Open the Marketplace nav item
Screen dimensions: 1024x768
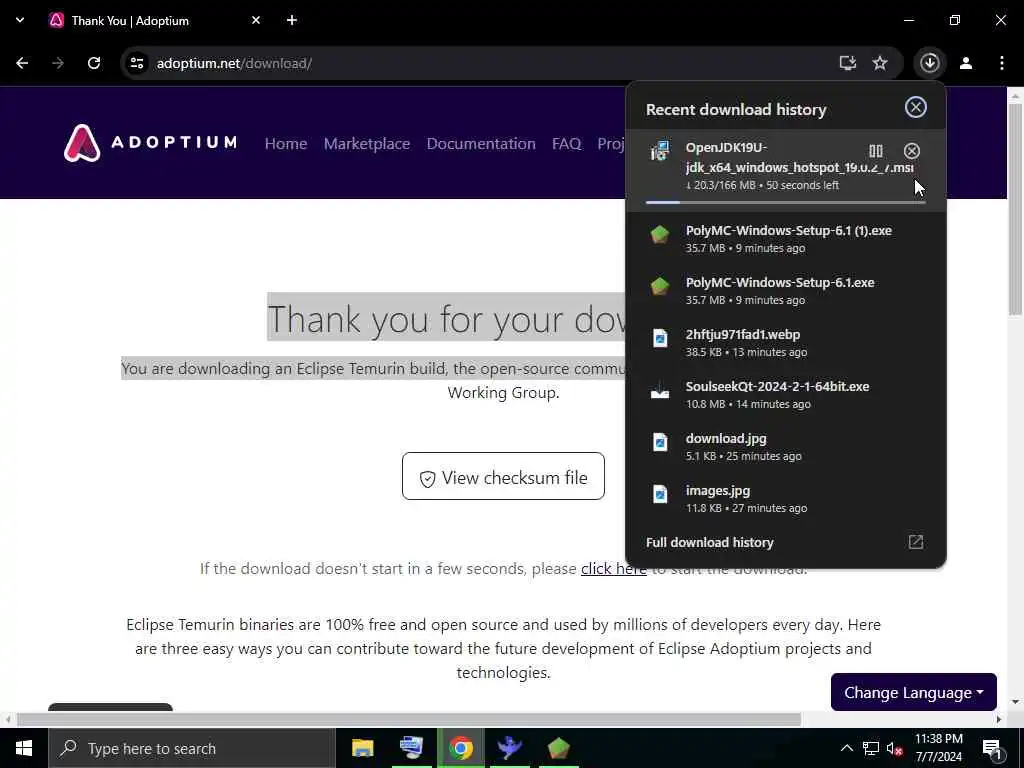367,144
